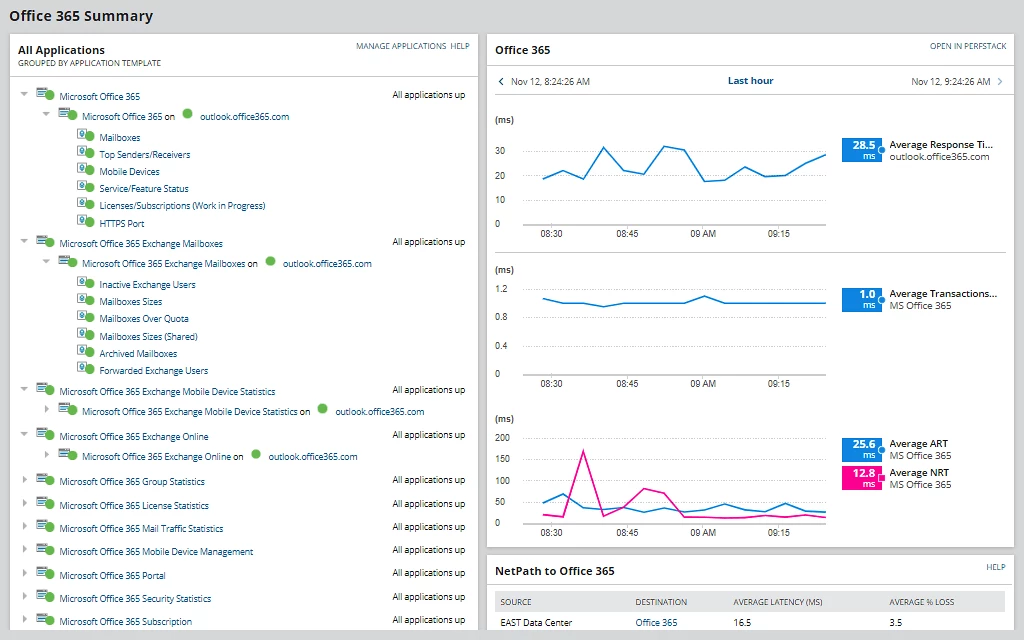Open Office 365 destination link in NetPath
This screenshot has width=1024, height=640.
[656, 622]
